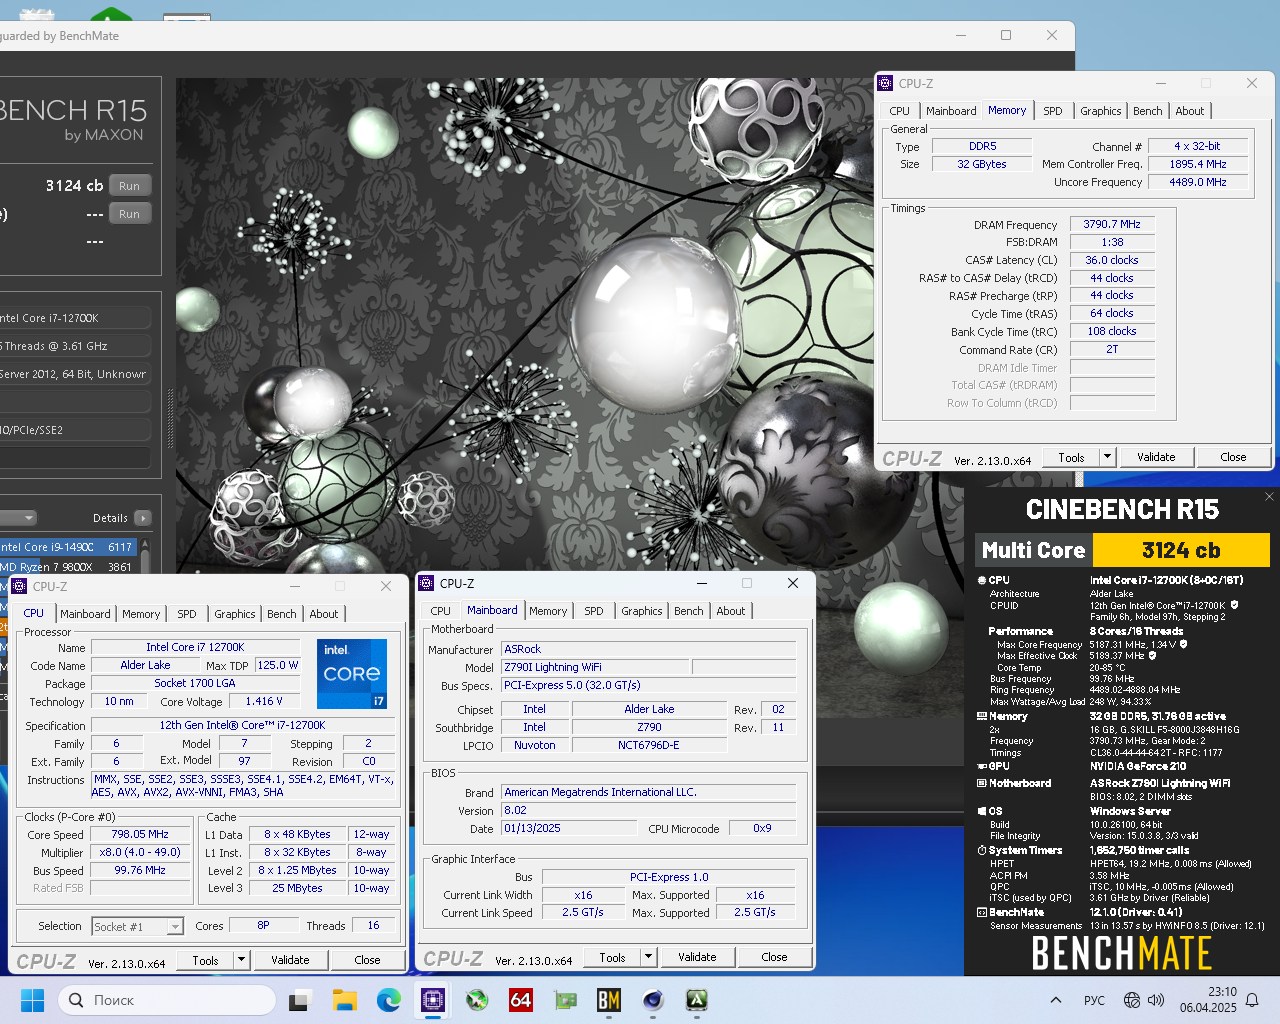
Task: Open the green A application on the taskbar
Action: pos(697,1000)
